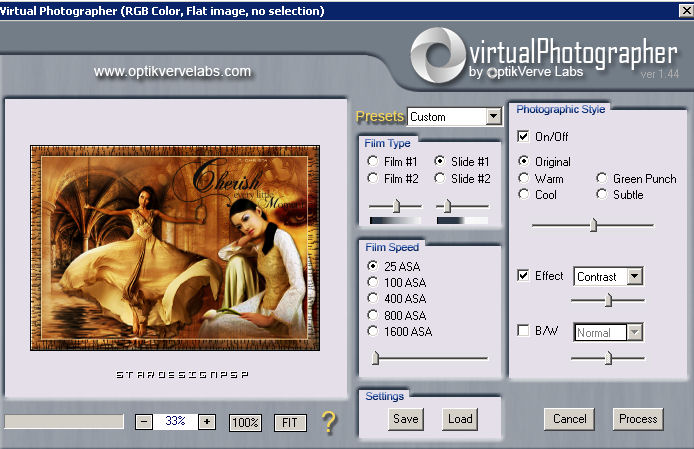
Task: Click the Film Speed slider handle
Action: click(x=375, y=357)
